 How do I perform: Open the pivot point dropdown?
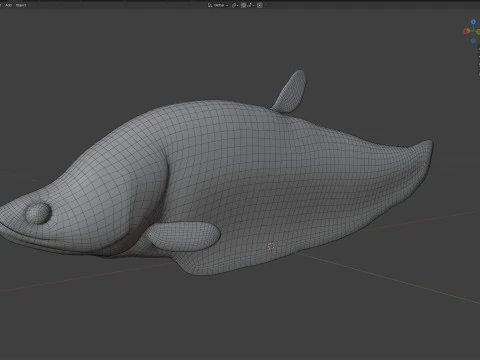235,5
